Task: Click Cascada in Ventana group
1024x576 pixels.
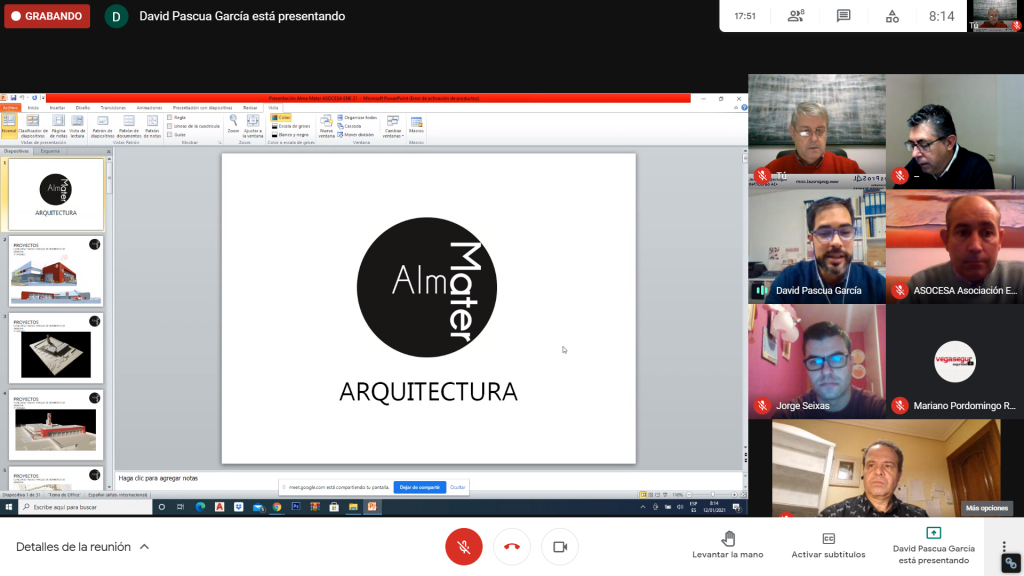Action: pyautogui.click(x=349, y=126)
